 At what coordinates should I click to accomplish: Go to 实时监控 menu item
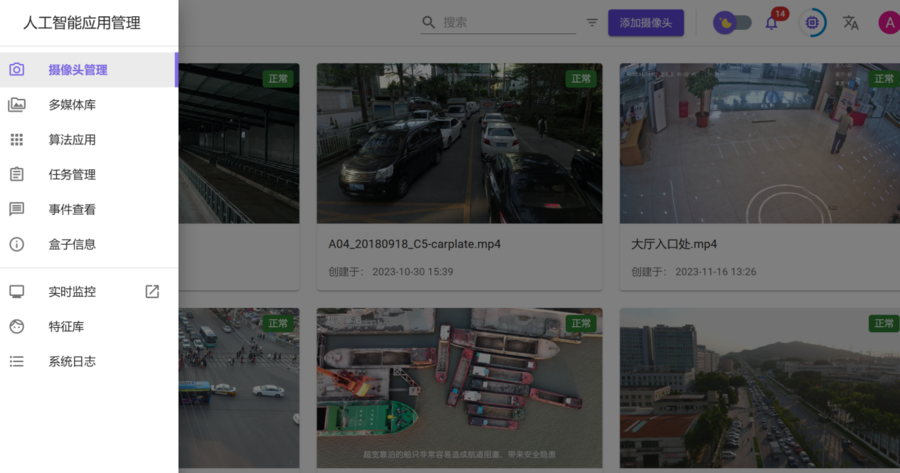[x=72, y=292]
